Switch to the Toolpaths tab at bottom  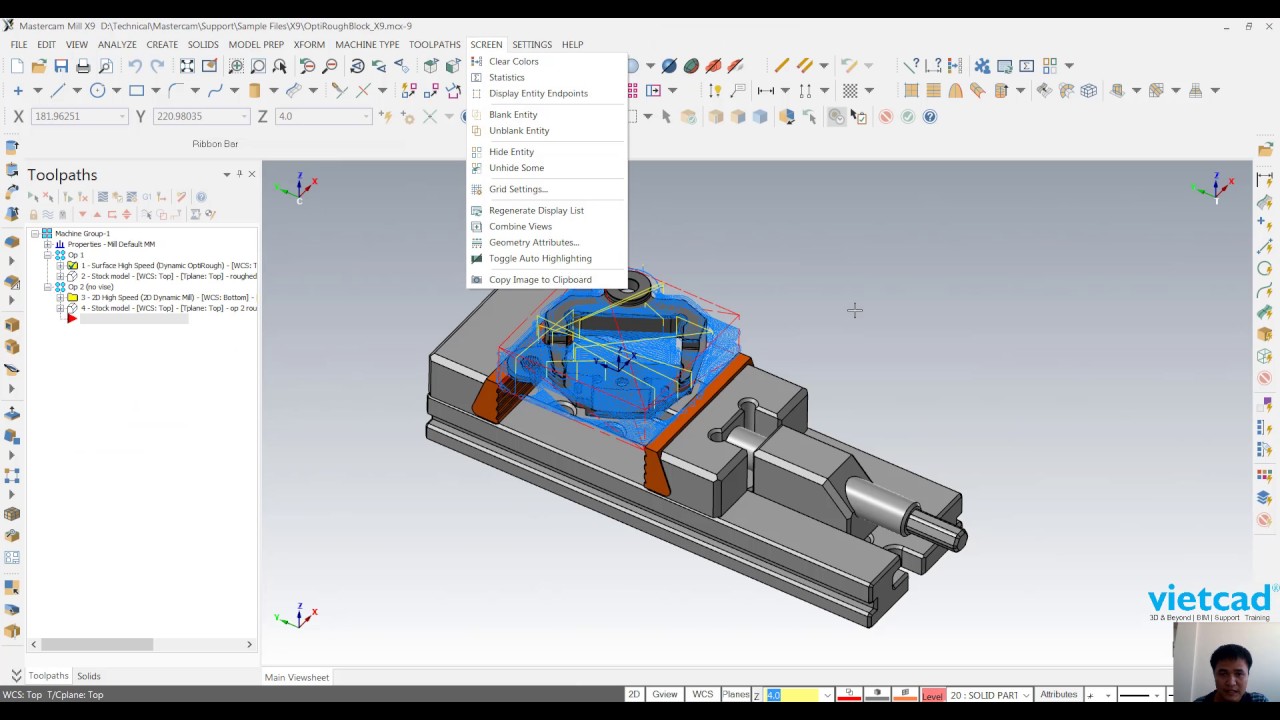pos(48,676)
